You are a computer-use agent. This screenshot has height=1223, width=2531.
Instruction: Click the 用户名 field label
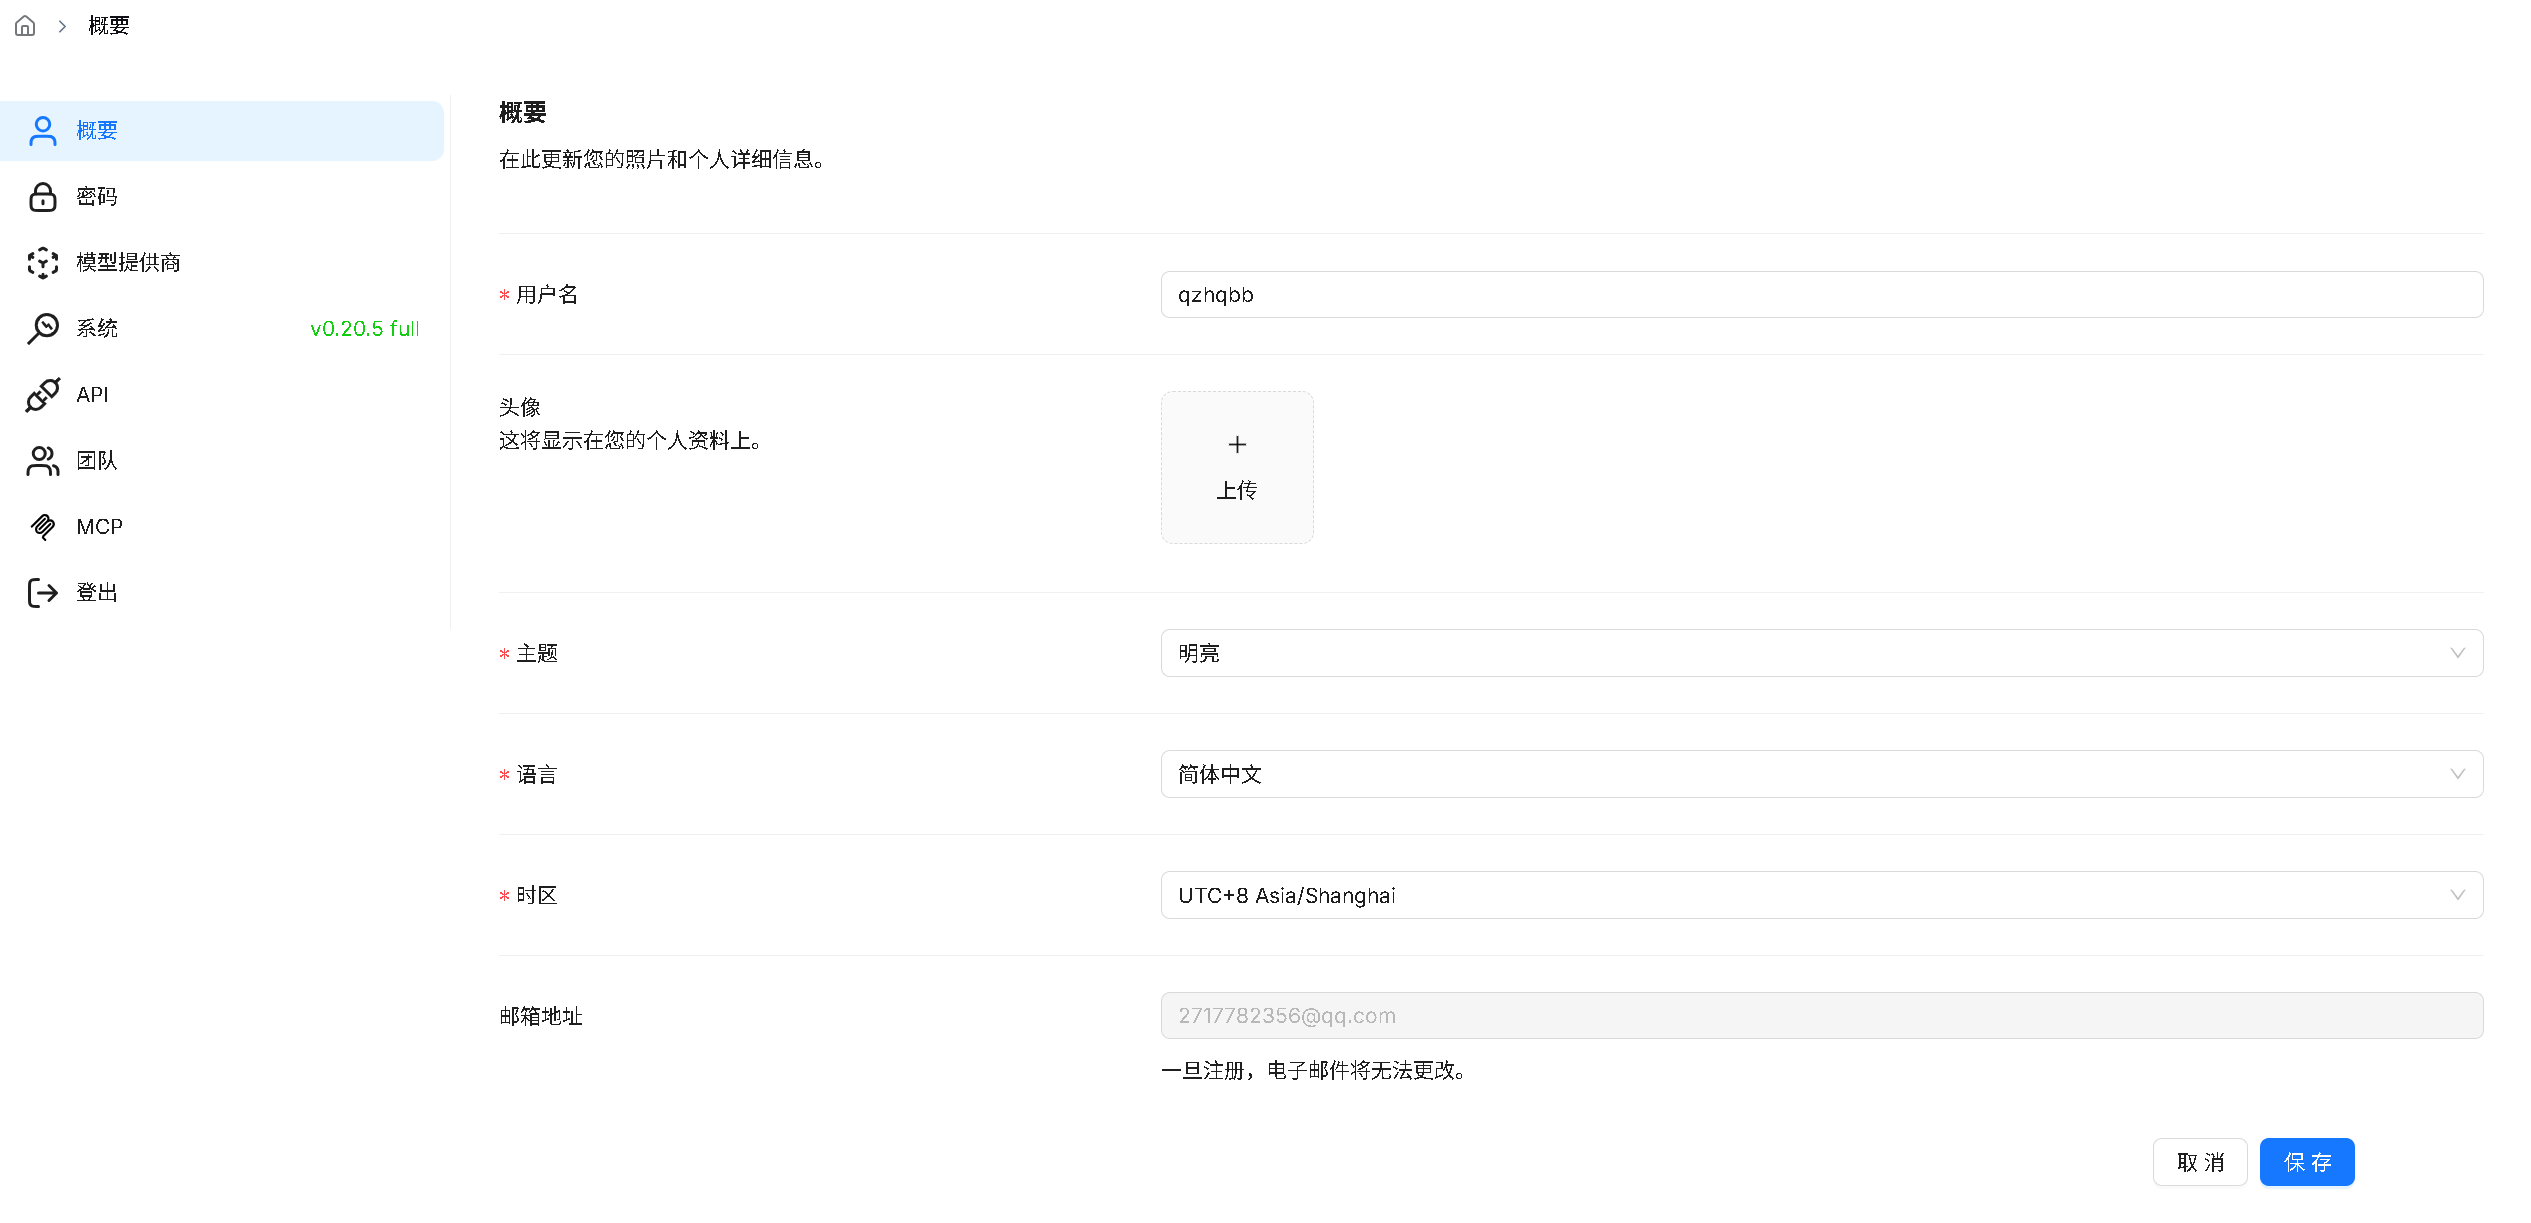[547, 295]
